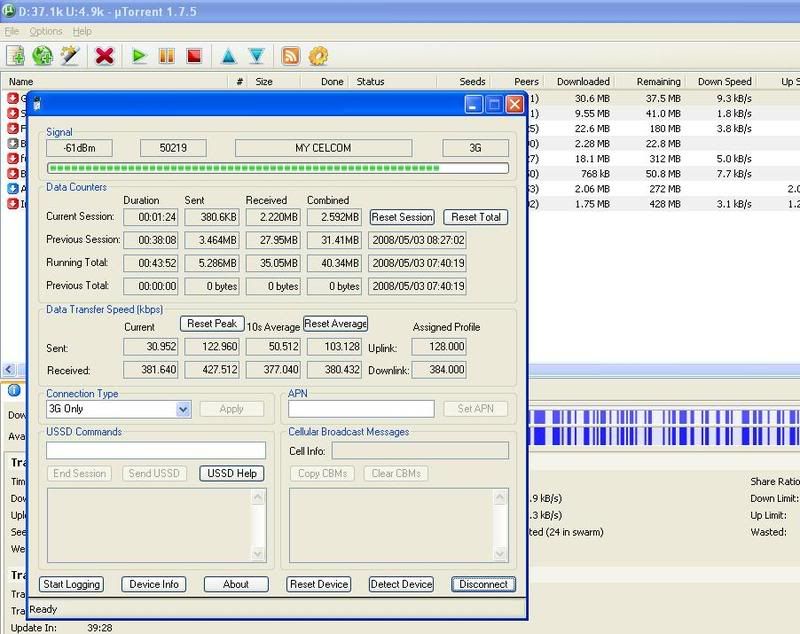Open the Help menu
Image resolution: width=800 pixels, height=634 pixels.
[82, 31]
